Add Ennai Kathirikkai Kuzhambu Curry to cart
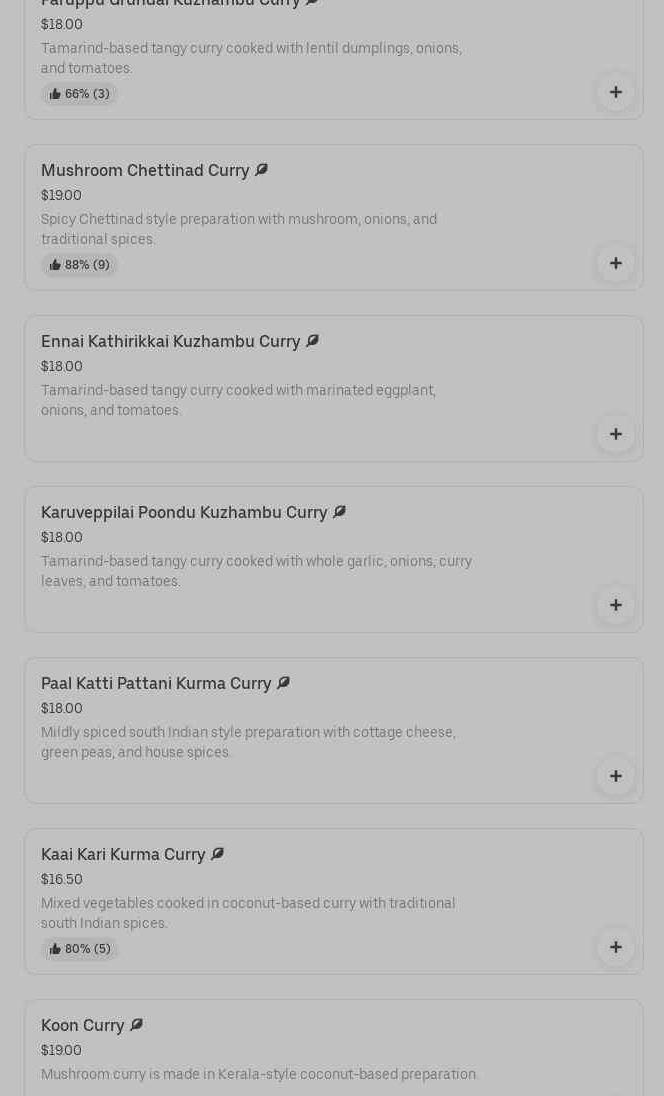Screen dimensions: 664x1096 (x=615, y=434)
